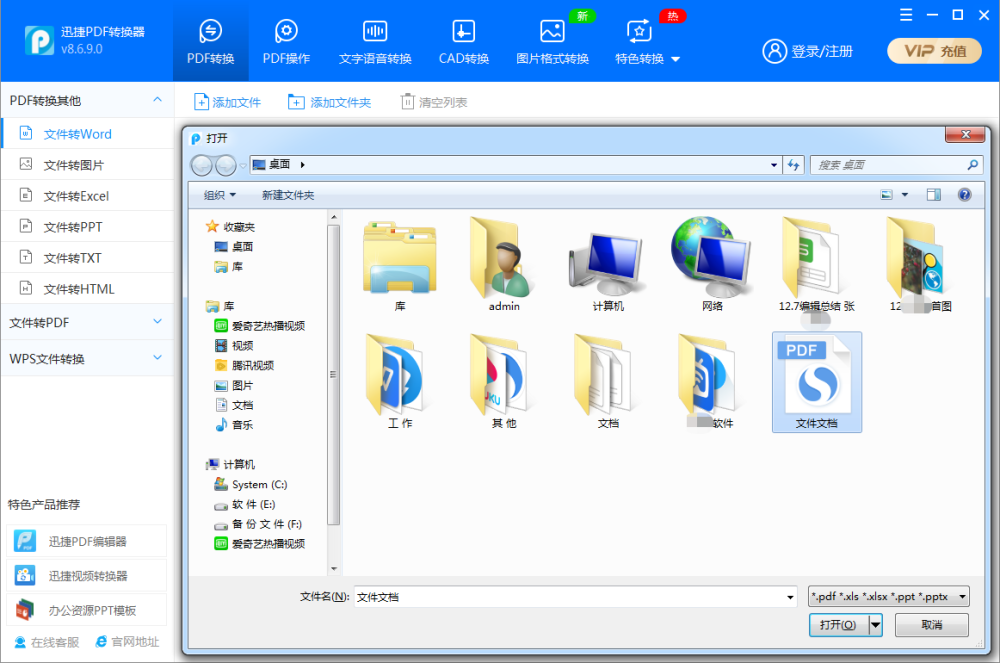Viewport: 1000px width, 663px height.
Task: Click the 打开(O) button
Action: (838, 625)
